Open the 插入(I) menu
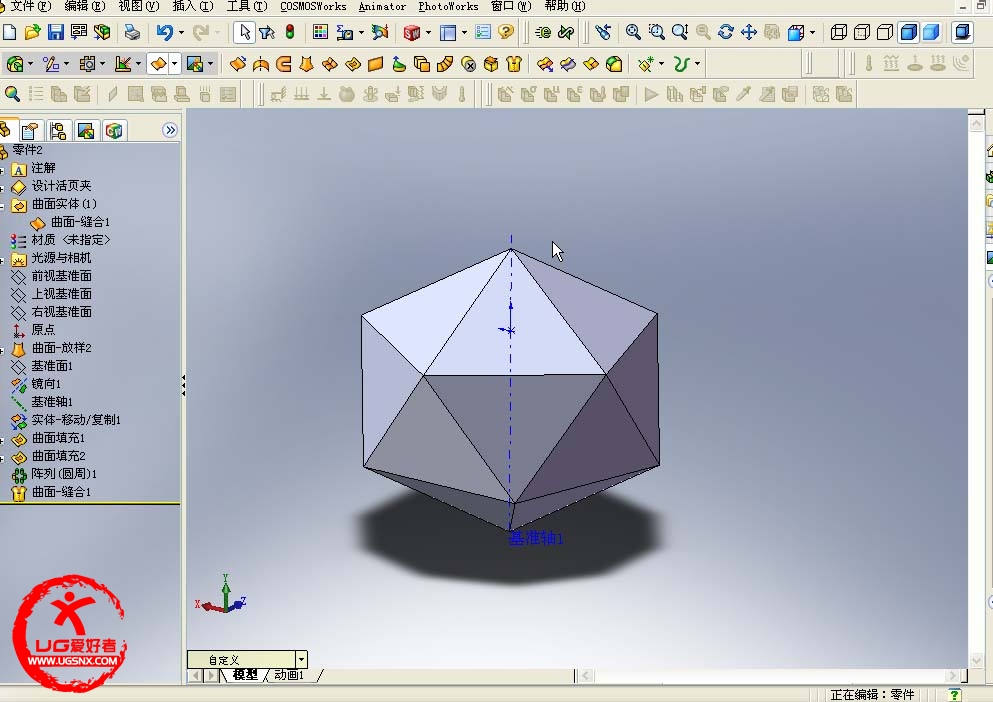 [193, 6]
